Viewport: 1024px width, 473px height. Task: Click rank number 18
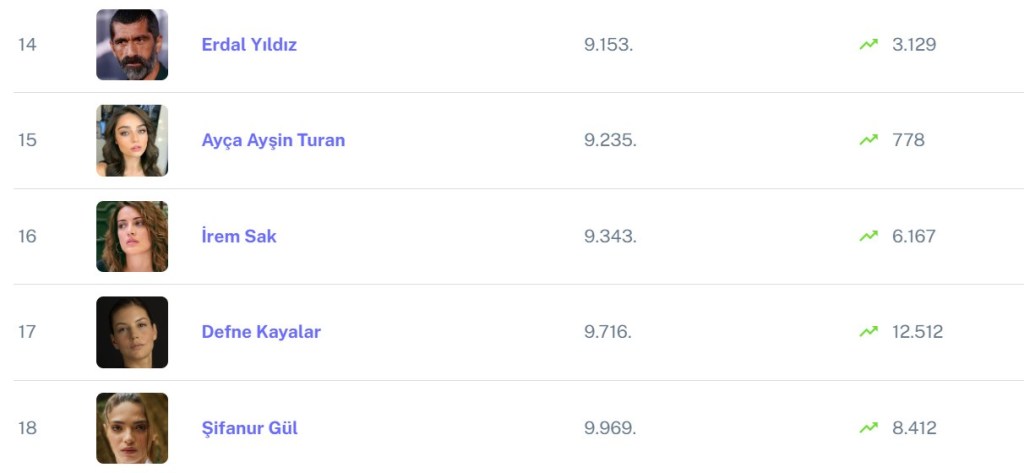27,428
